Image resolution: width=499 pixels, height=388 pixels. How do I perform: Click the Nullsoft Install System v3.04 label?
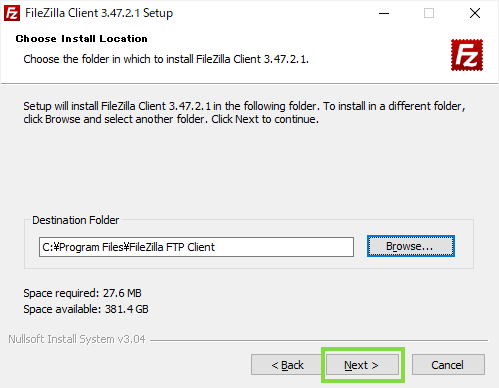point(77,339)
